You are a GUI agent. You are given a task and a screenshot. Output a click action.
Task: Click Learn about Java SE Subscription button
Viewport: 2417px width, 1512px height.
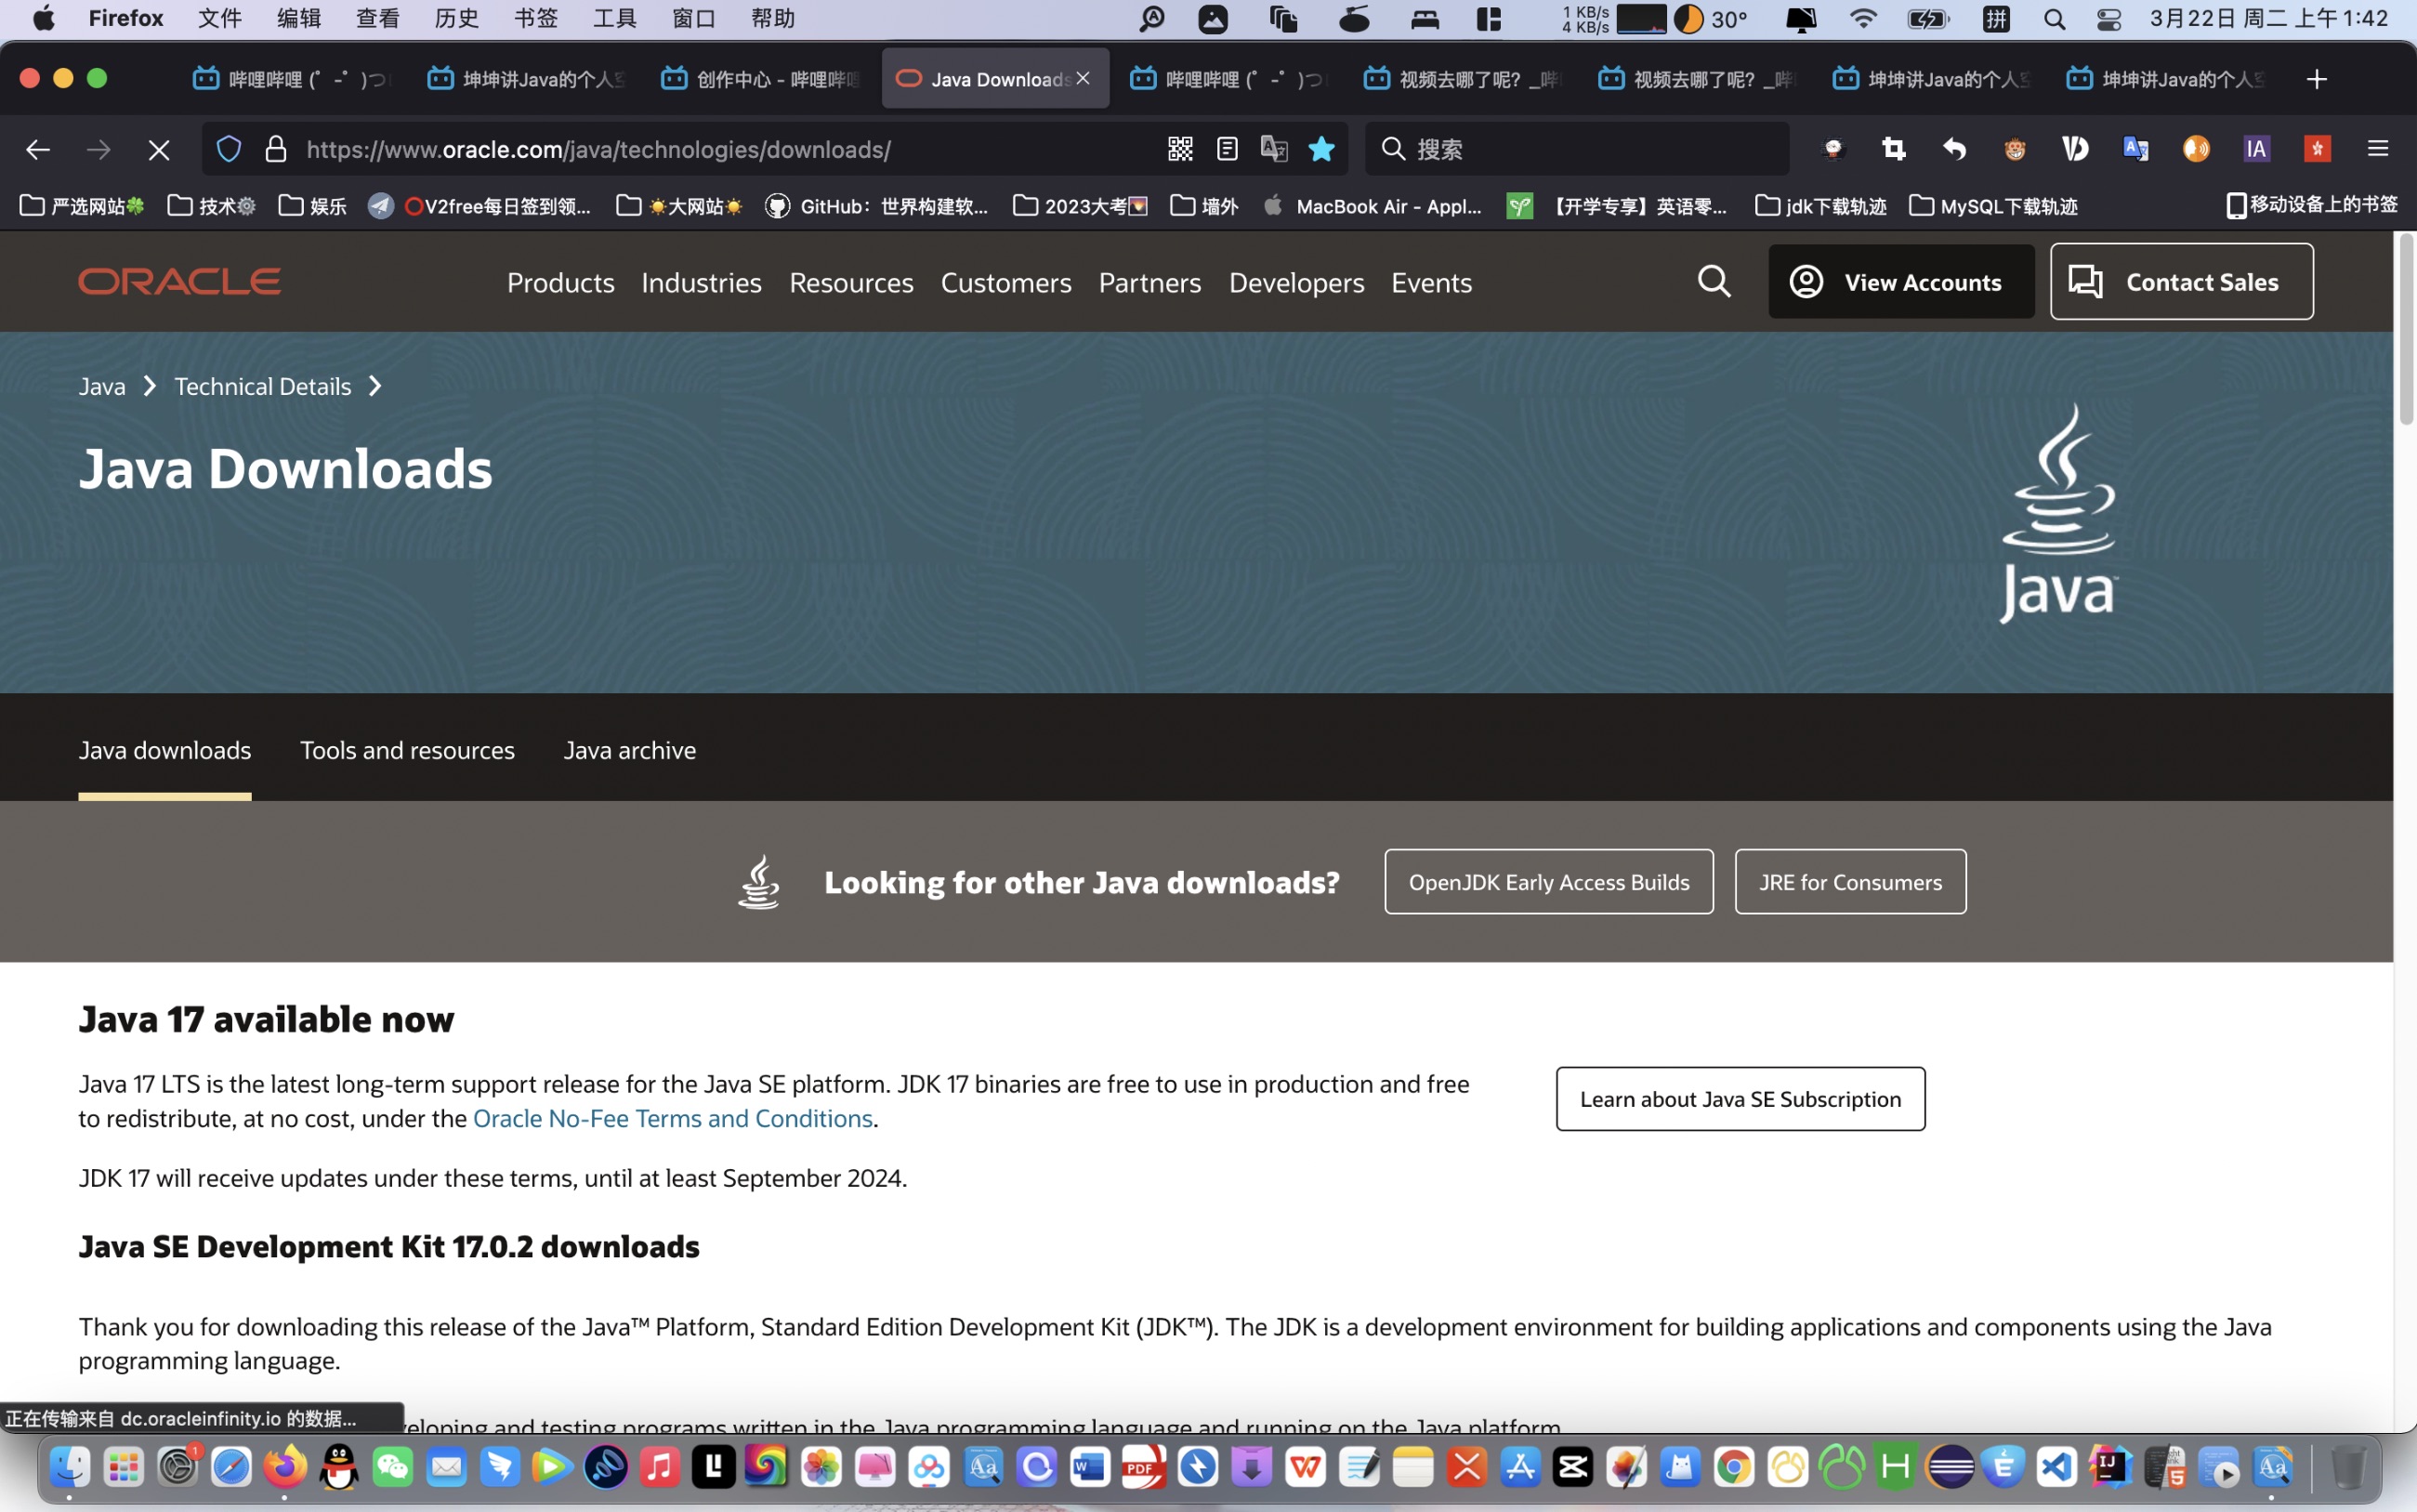tap(1740, 1098)
